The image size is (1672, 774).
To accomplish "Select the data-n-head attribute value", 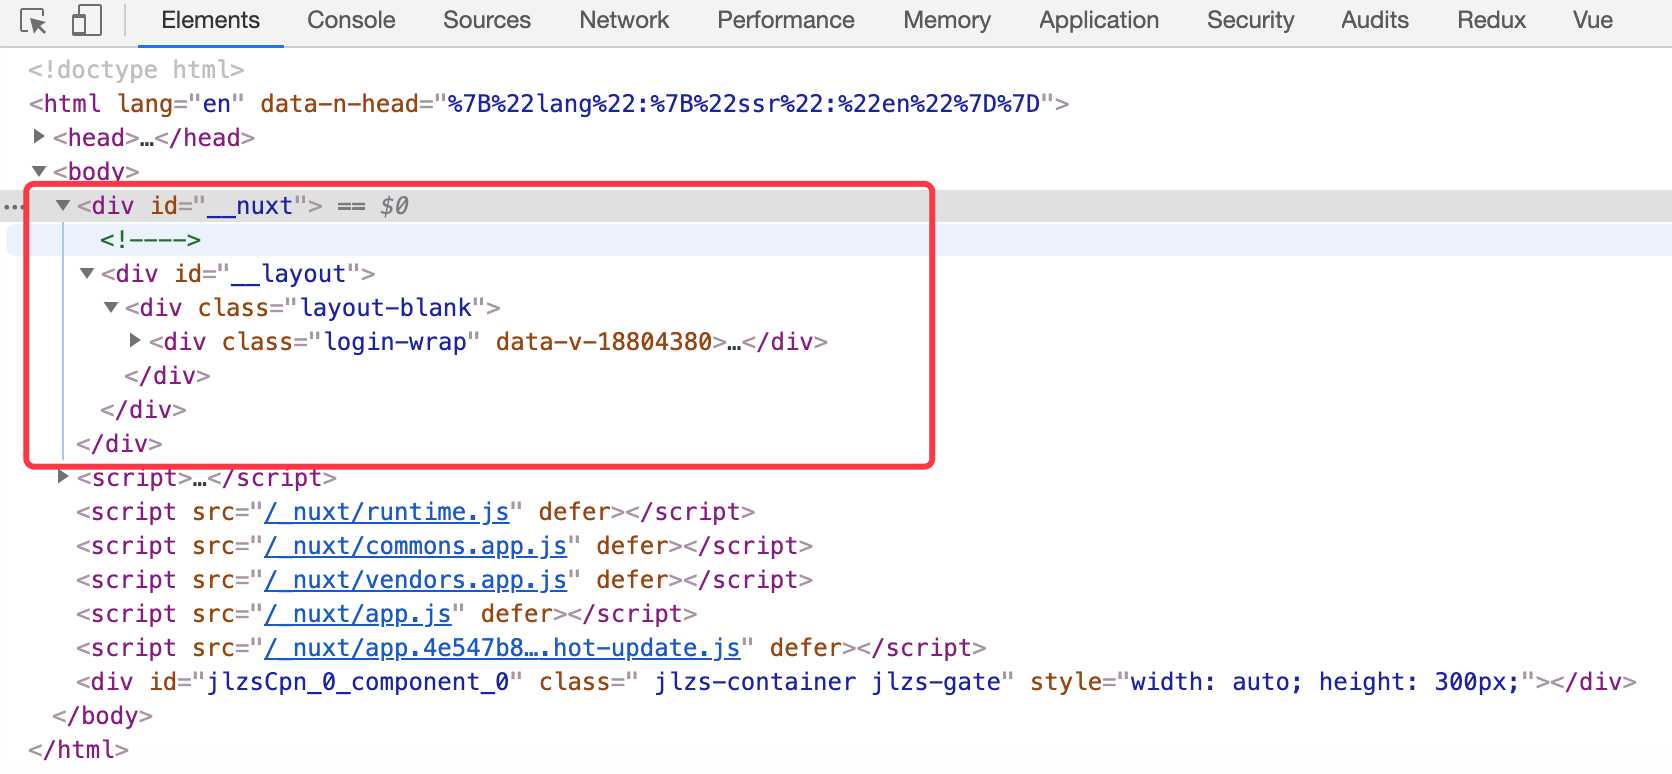I will coord(744,104).
